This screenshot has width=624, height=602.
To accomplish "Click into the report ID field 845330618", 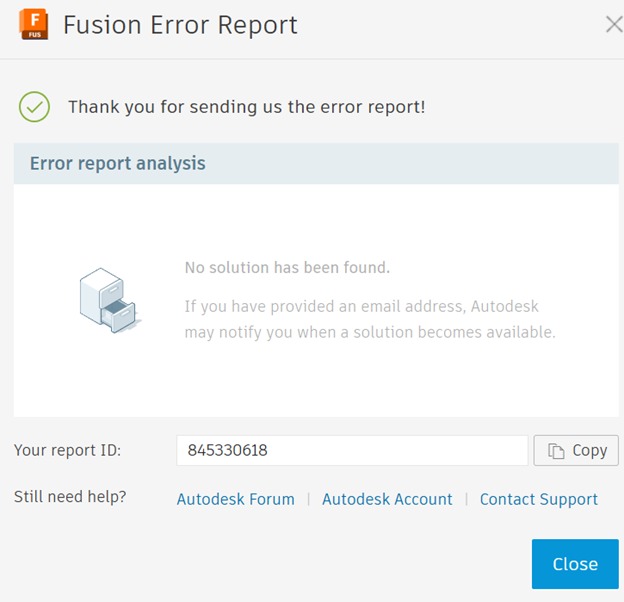I will point(351,450).
